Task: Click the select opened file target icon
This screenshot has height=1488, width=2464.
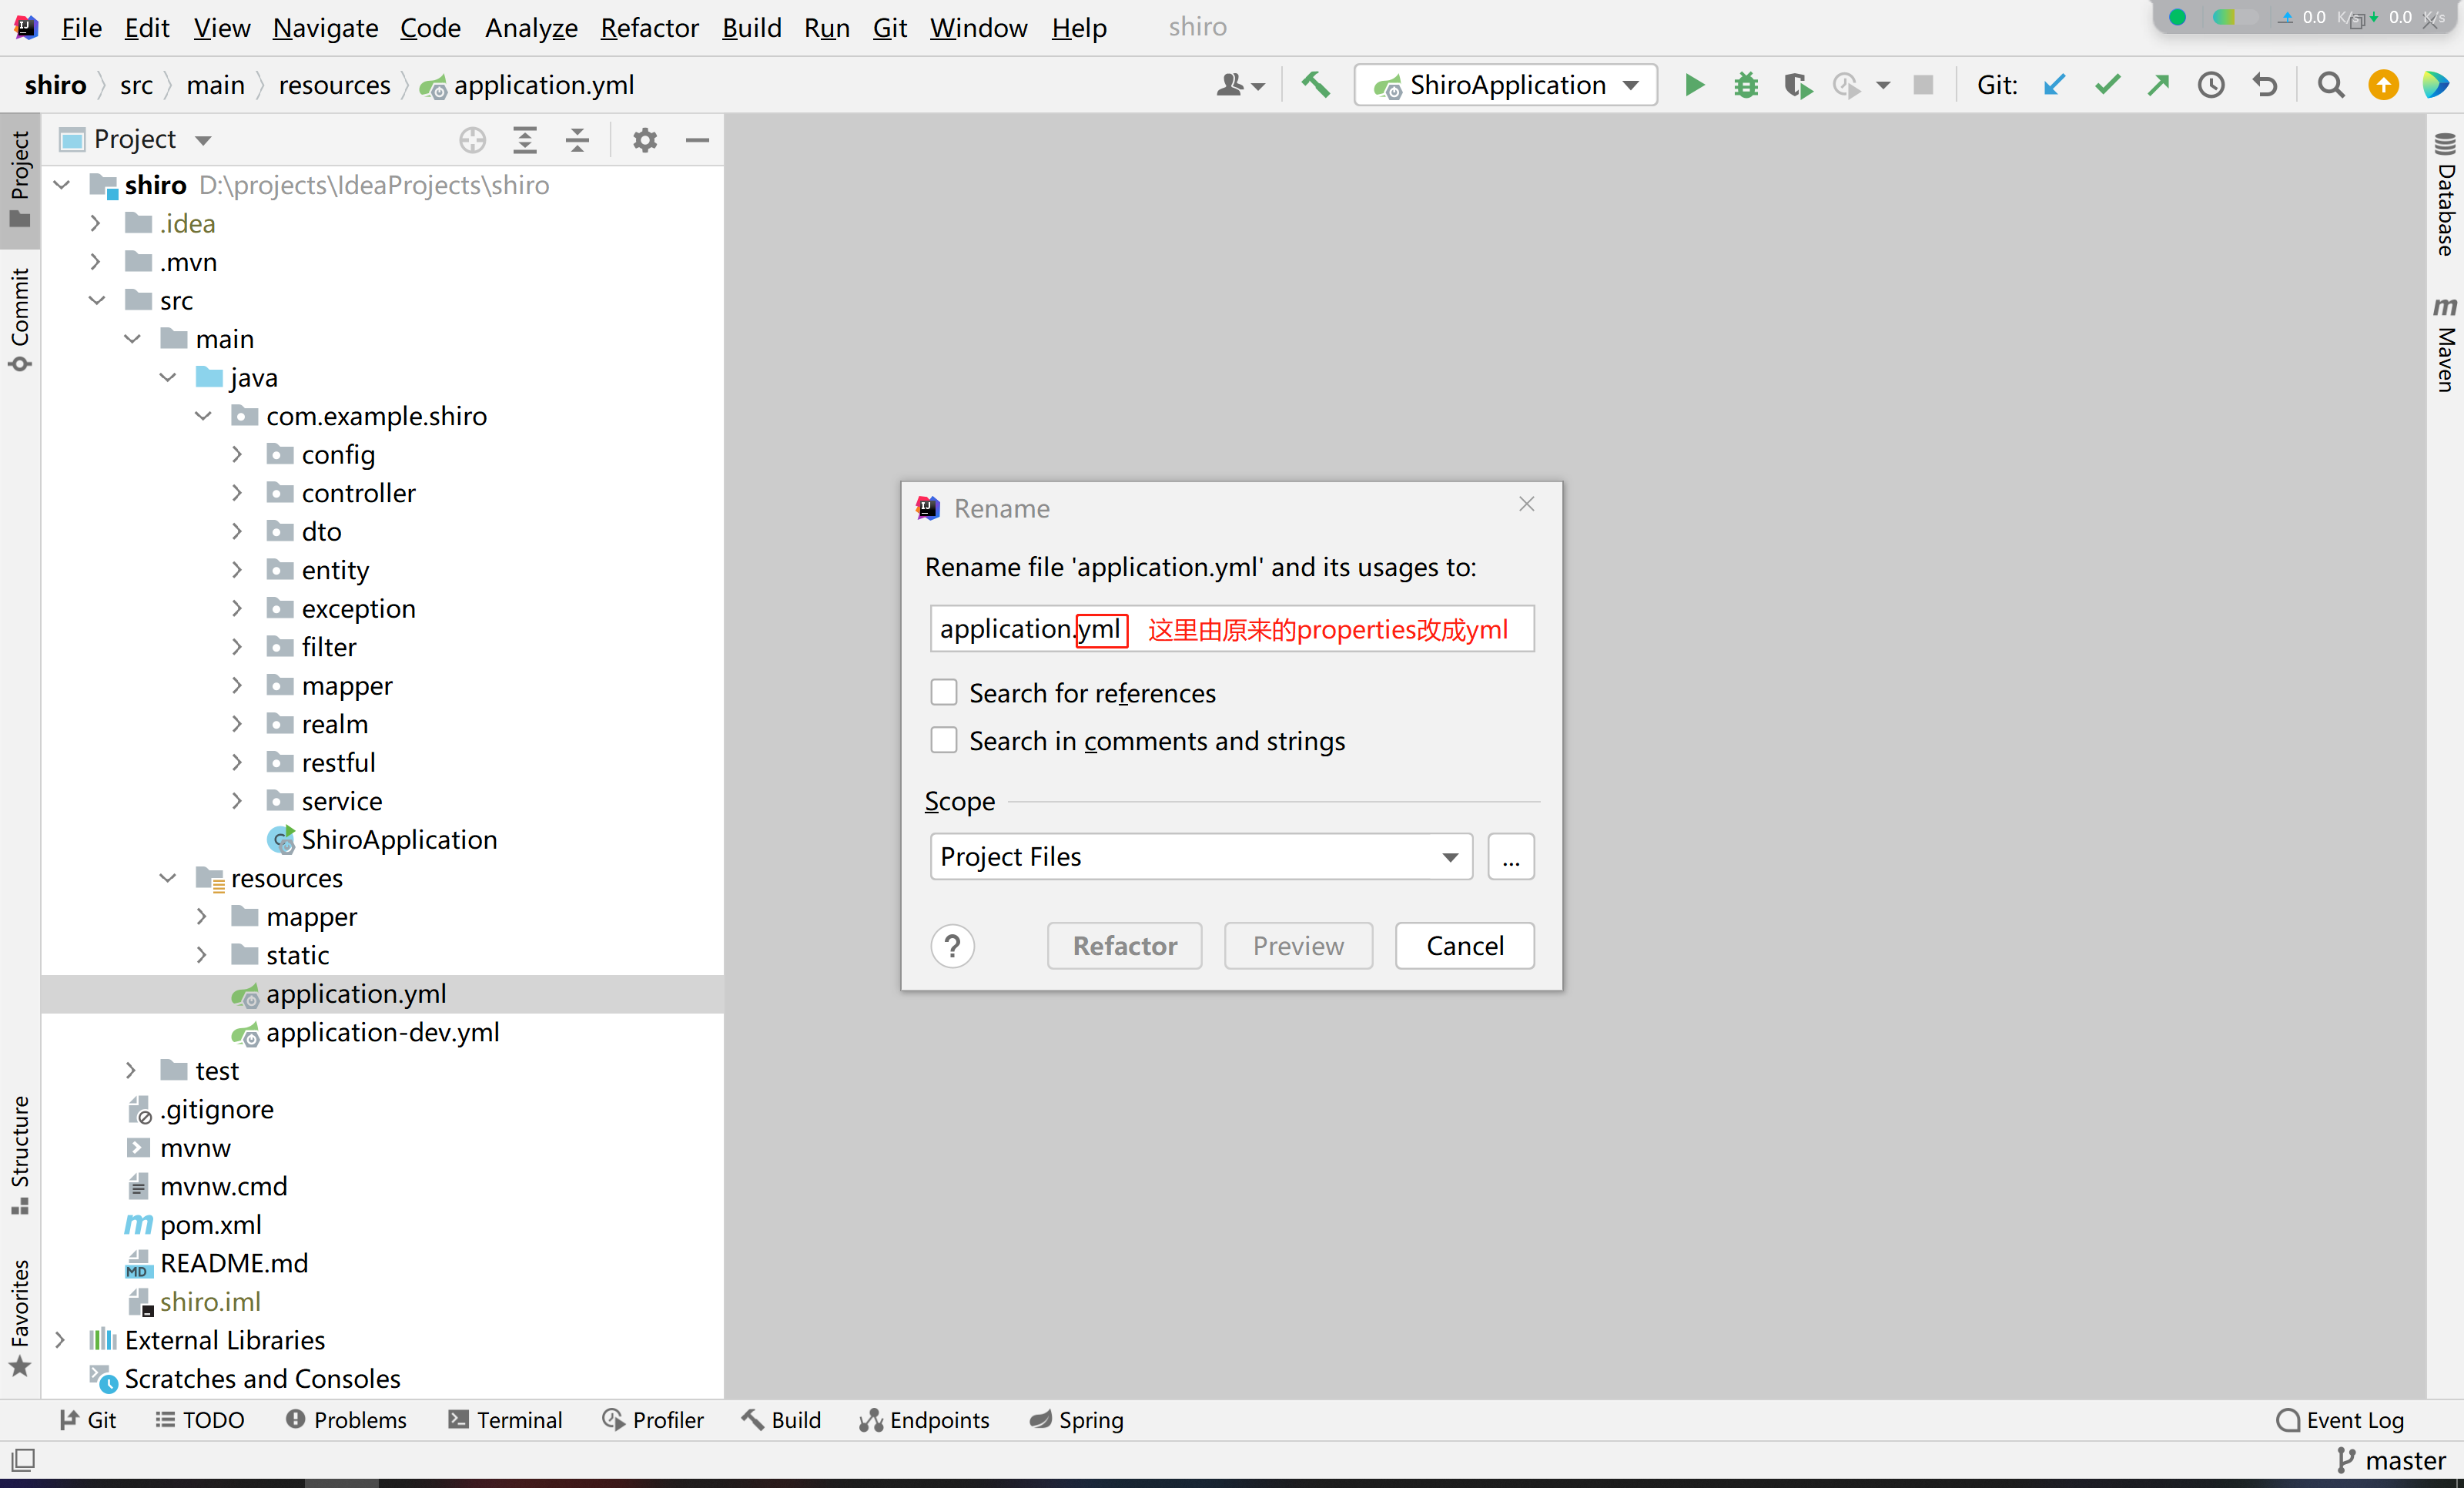Action: tap(472, 139)
